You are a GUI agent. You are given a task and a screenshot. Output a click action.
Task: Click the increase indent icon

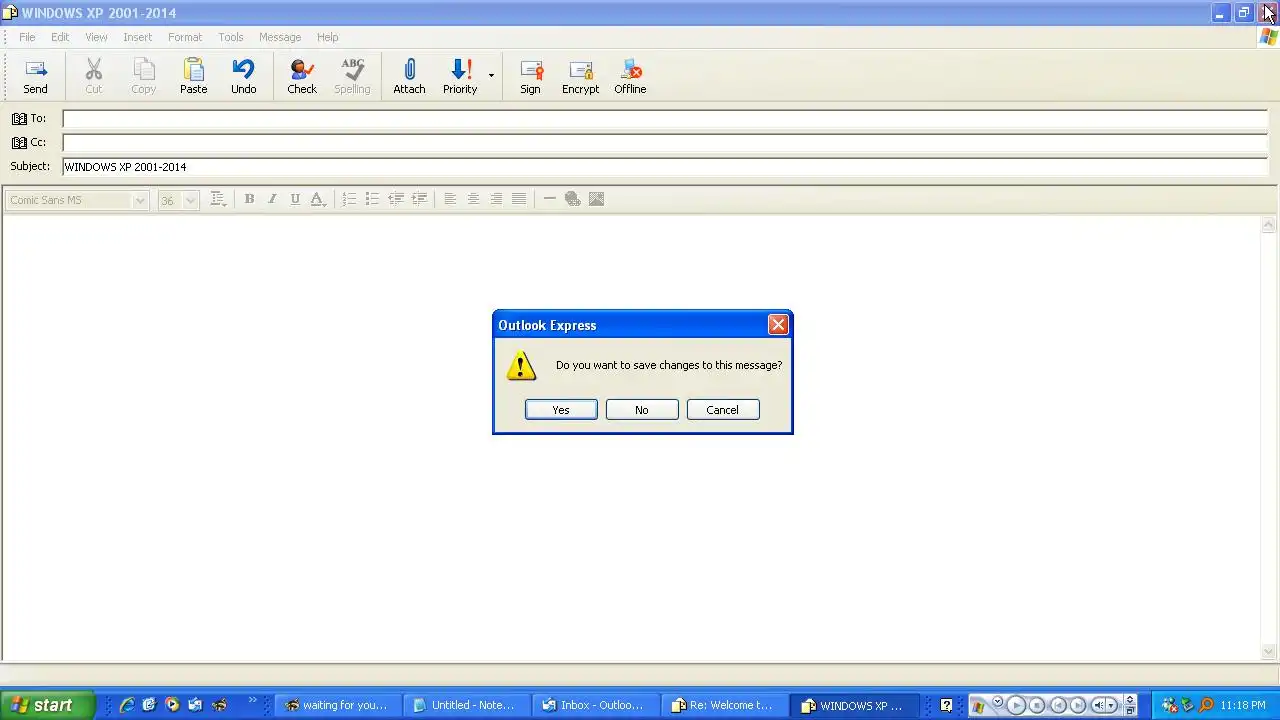[x=419, y=199]
